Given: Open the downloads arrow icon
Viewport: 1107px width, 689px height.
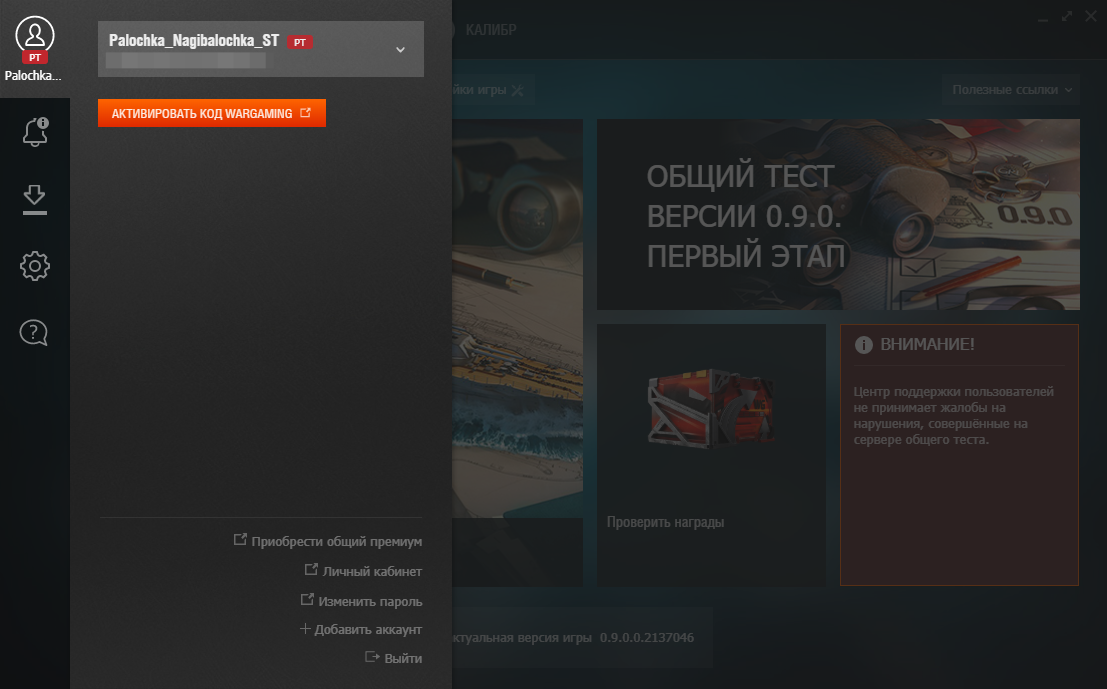Looking at the screenshot, I should 35,199.
